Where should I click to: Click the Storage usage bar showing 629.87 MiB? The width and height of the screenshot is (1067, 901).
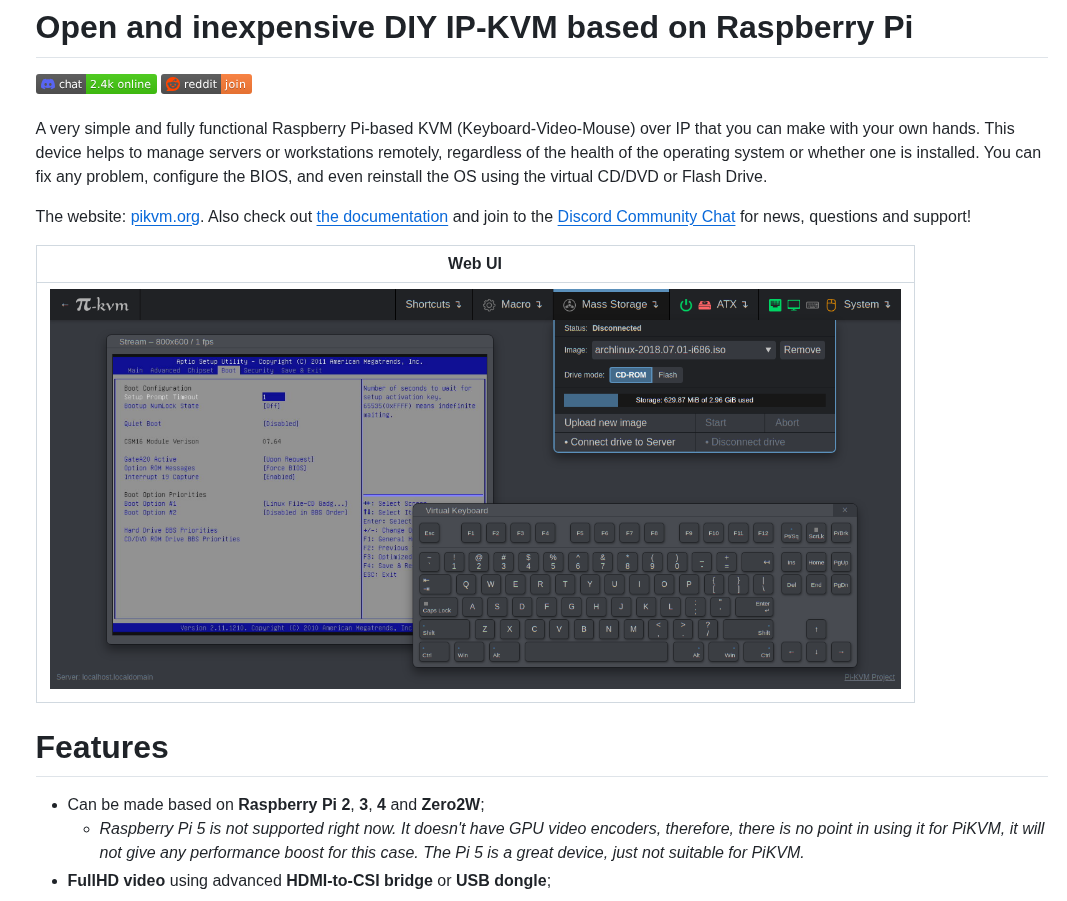pyautogui.click(x=694, y=400)
